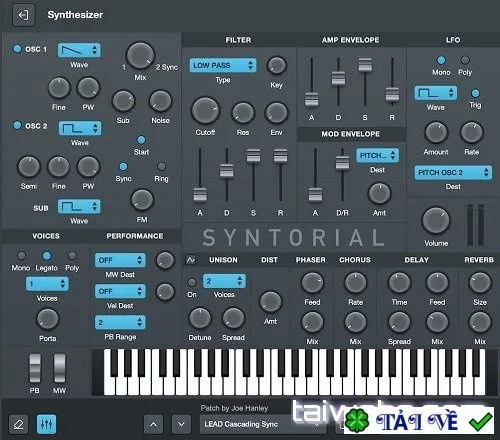Image resolution: width=500 pixels, height=440 pixels.
Task: Open the Vel Dest dropdown
Action: tap(120, 291)
